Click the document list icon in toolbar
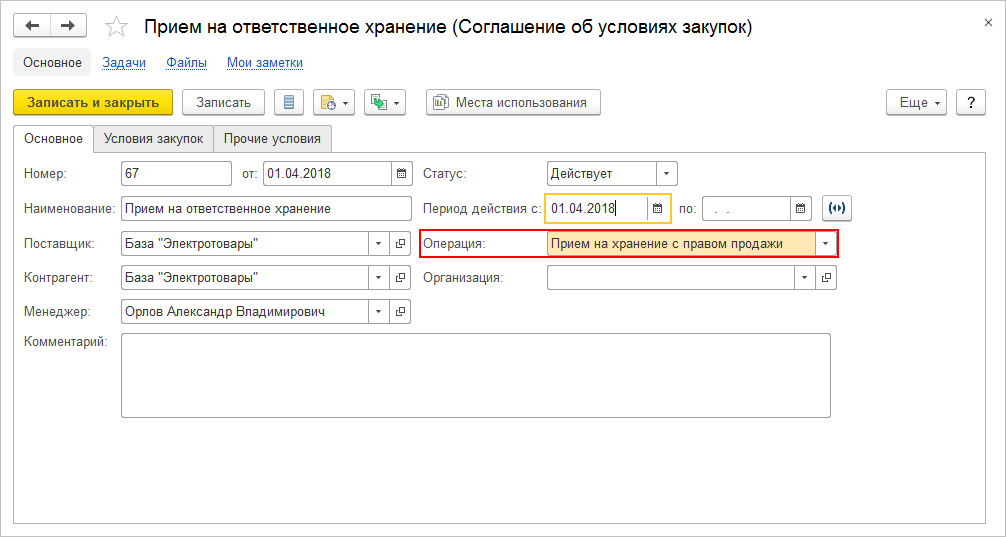 [x=289, y=102]
